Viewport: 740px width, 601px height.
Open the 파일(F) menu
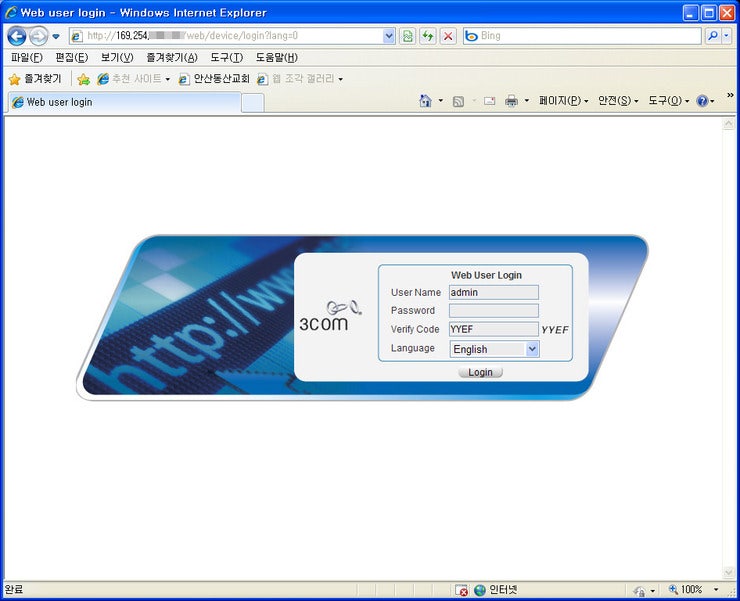tap(26, 58)
